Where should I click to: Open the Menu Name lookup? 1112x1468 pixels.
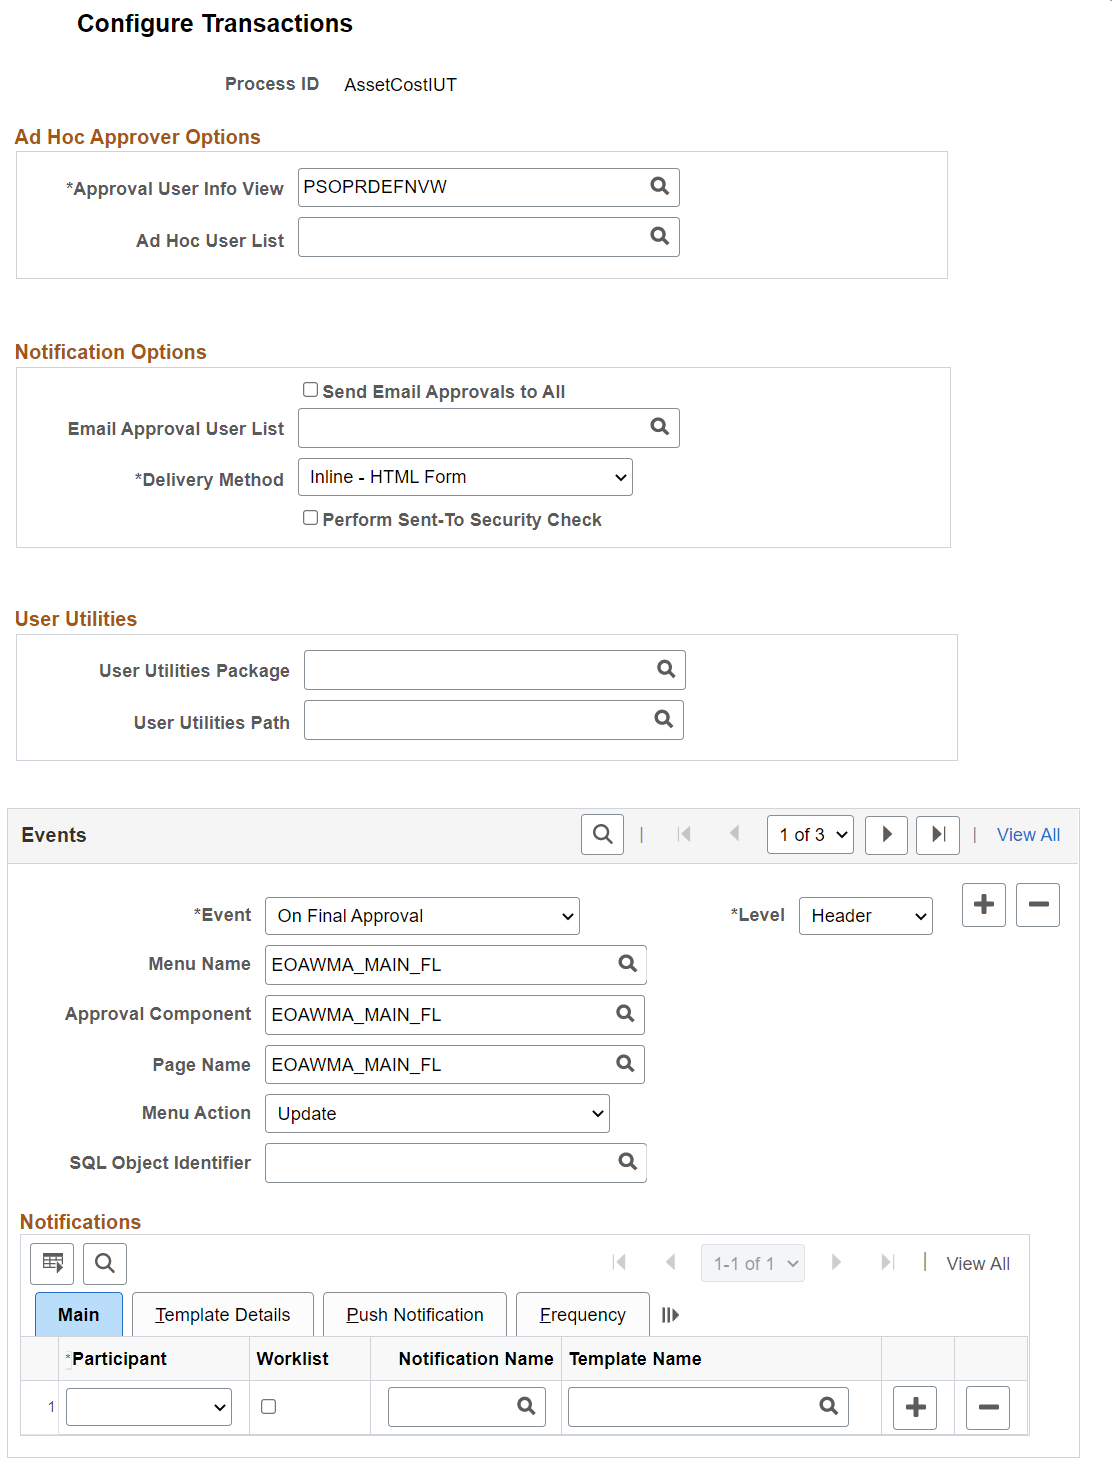pos(626,964)
